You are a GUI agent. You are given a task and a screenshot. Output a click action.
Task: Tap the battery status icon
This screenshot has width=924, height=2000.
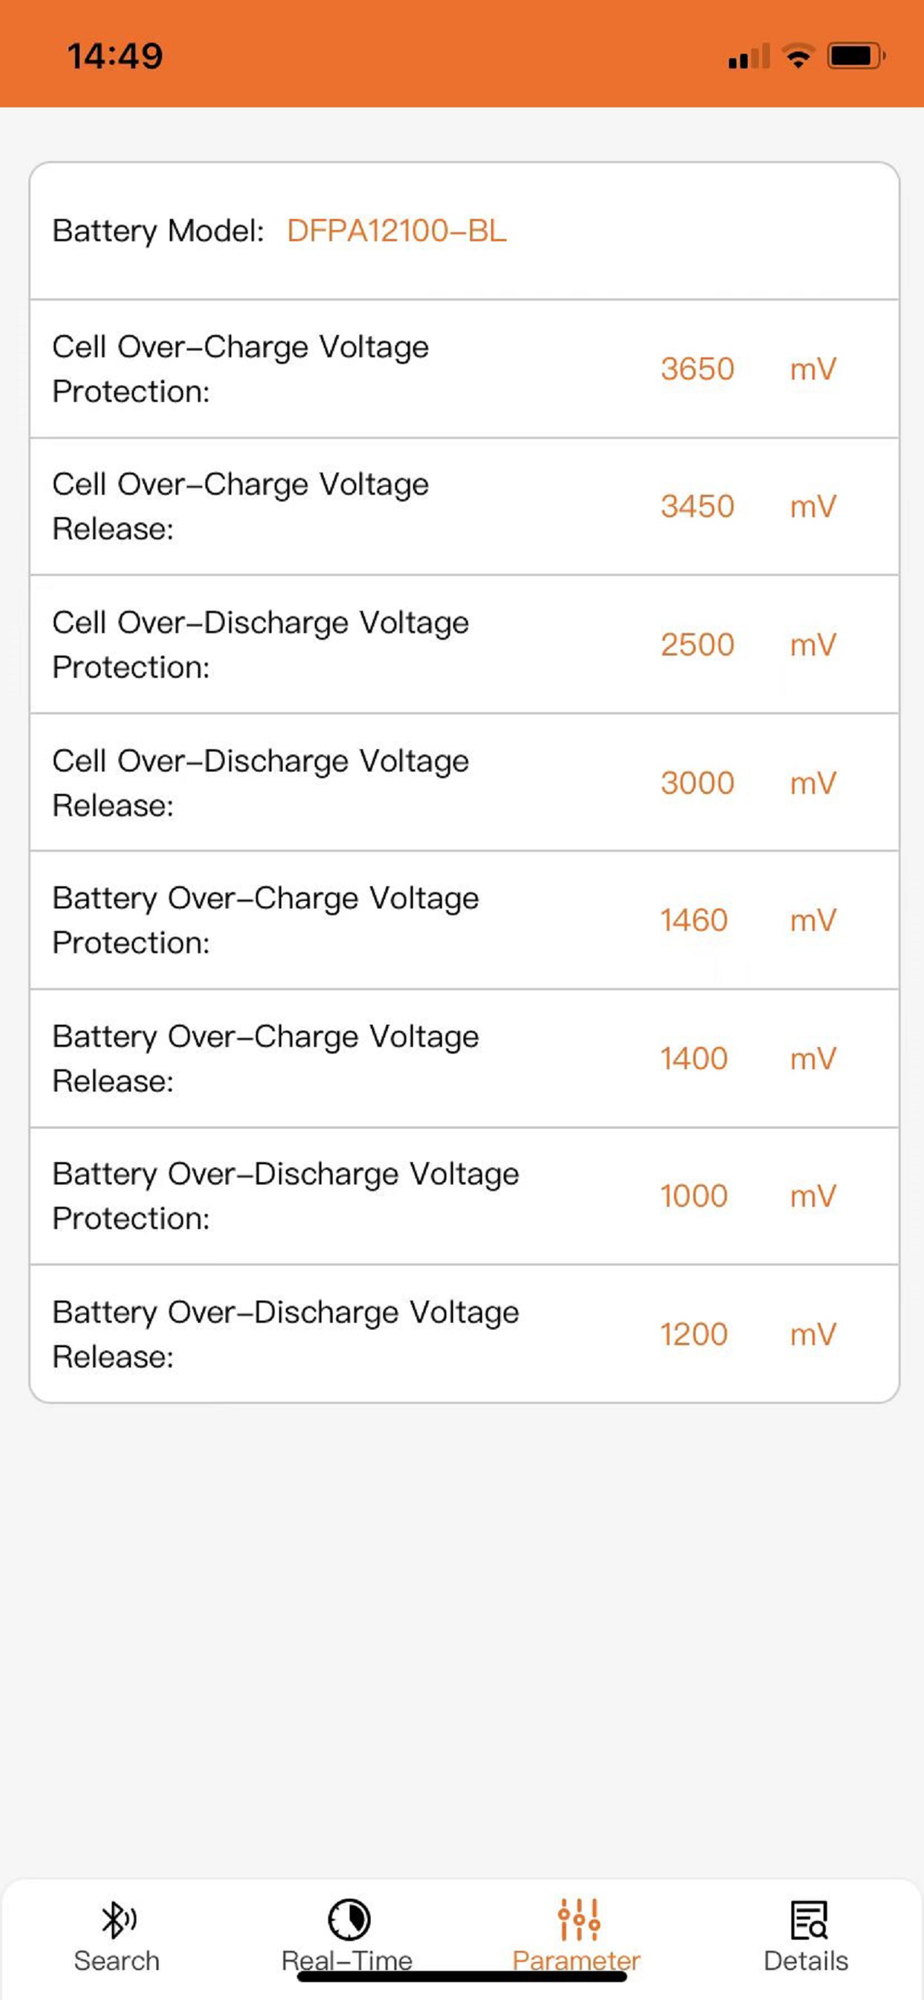[856, 56]
